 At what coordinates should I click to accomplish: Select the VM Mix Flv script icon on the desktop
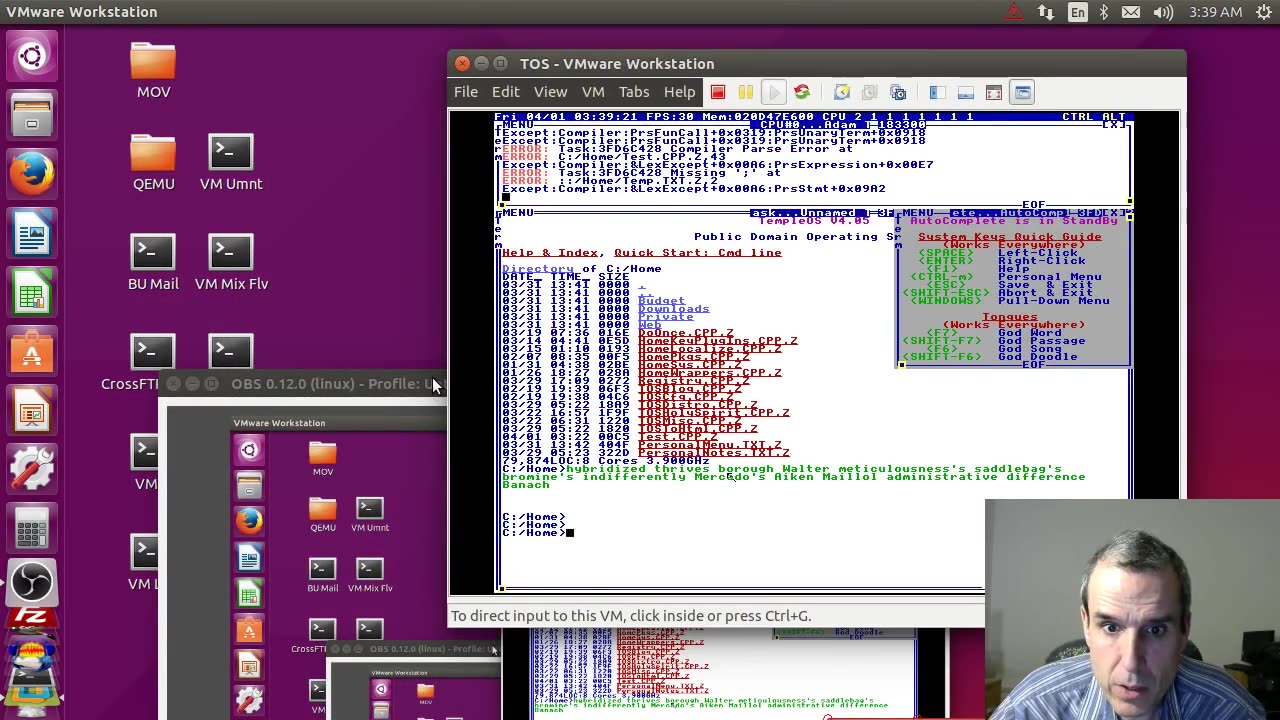tap(231, 264)
